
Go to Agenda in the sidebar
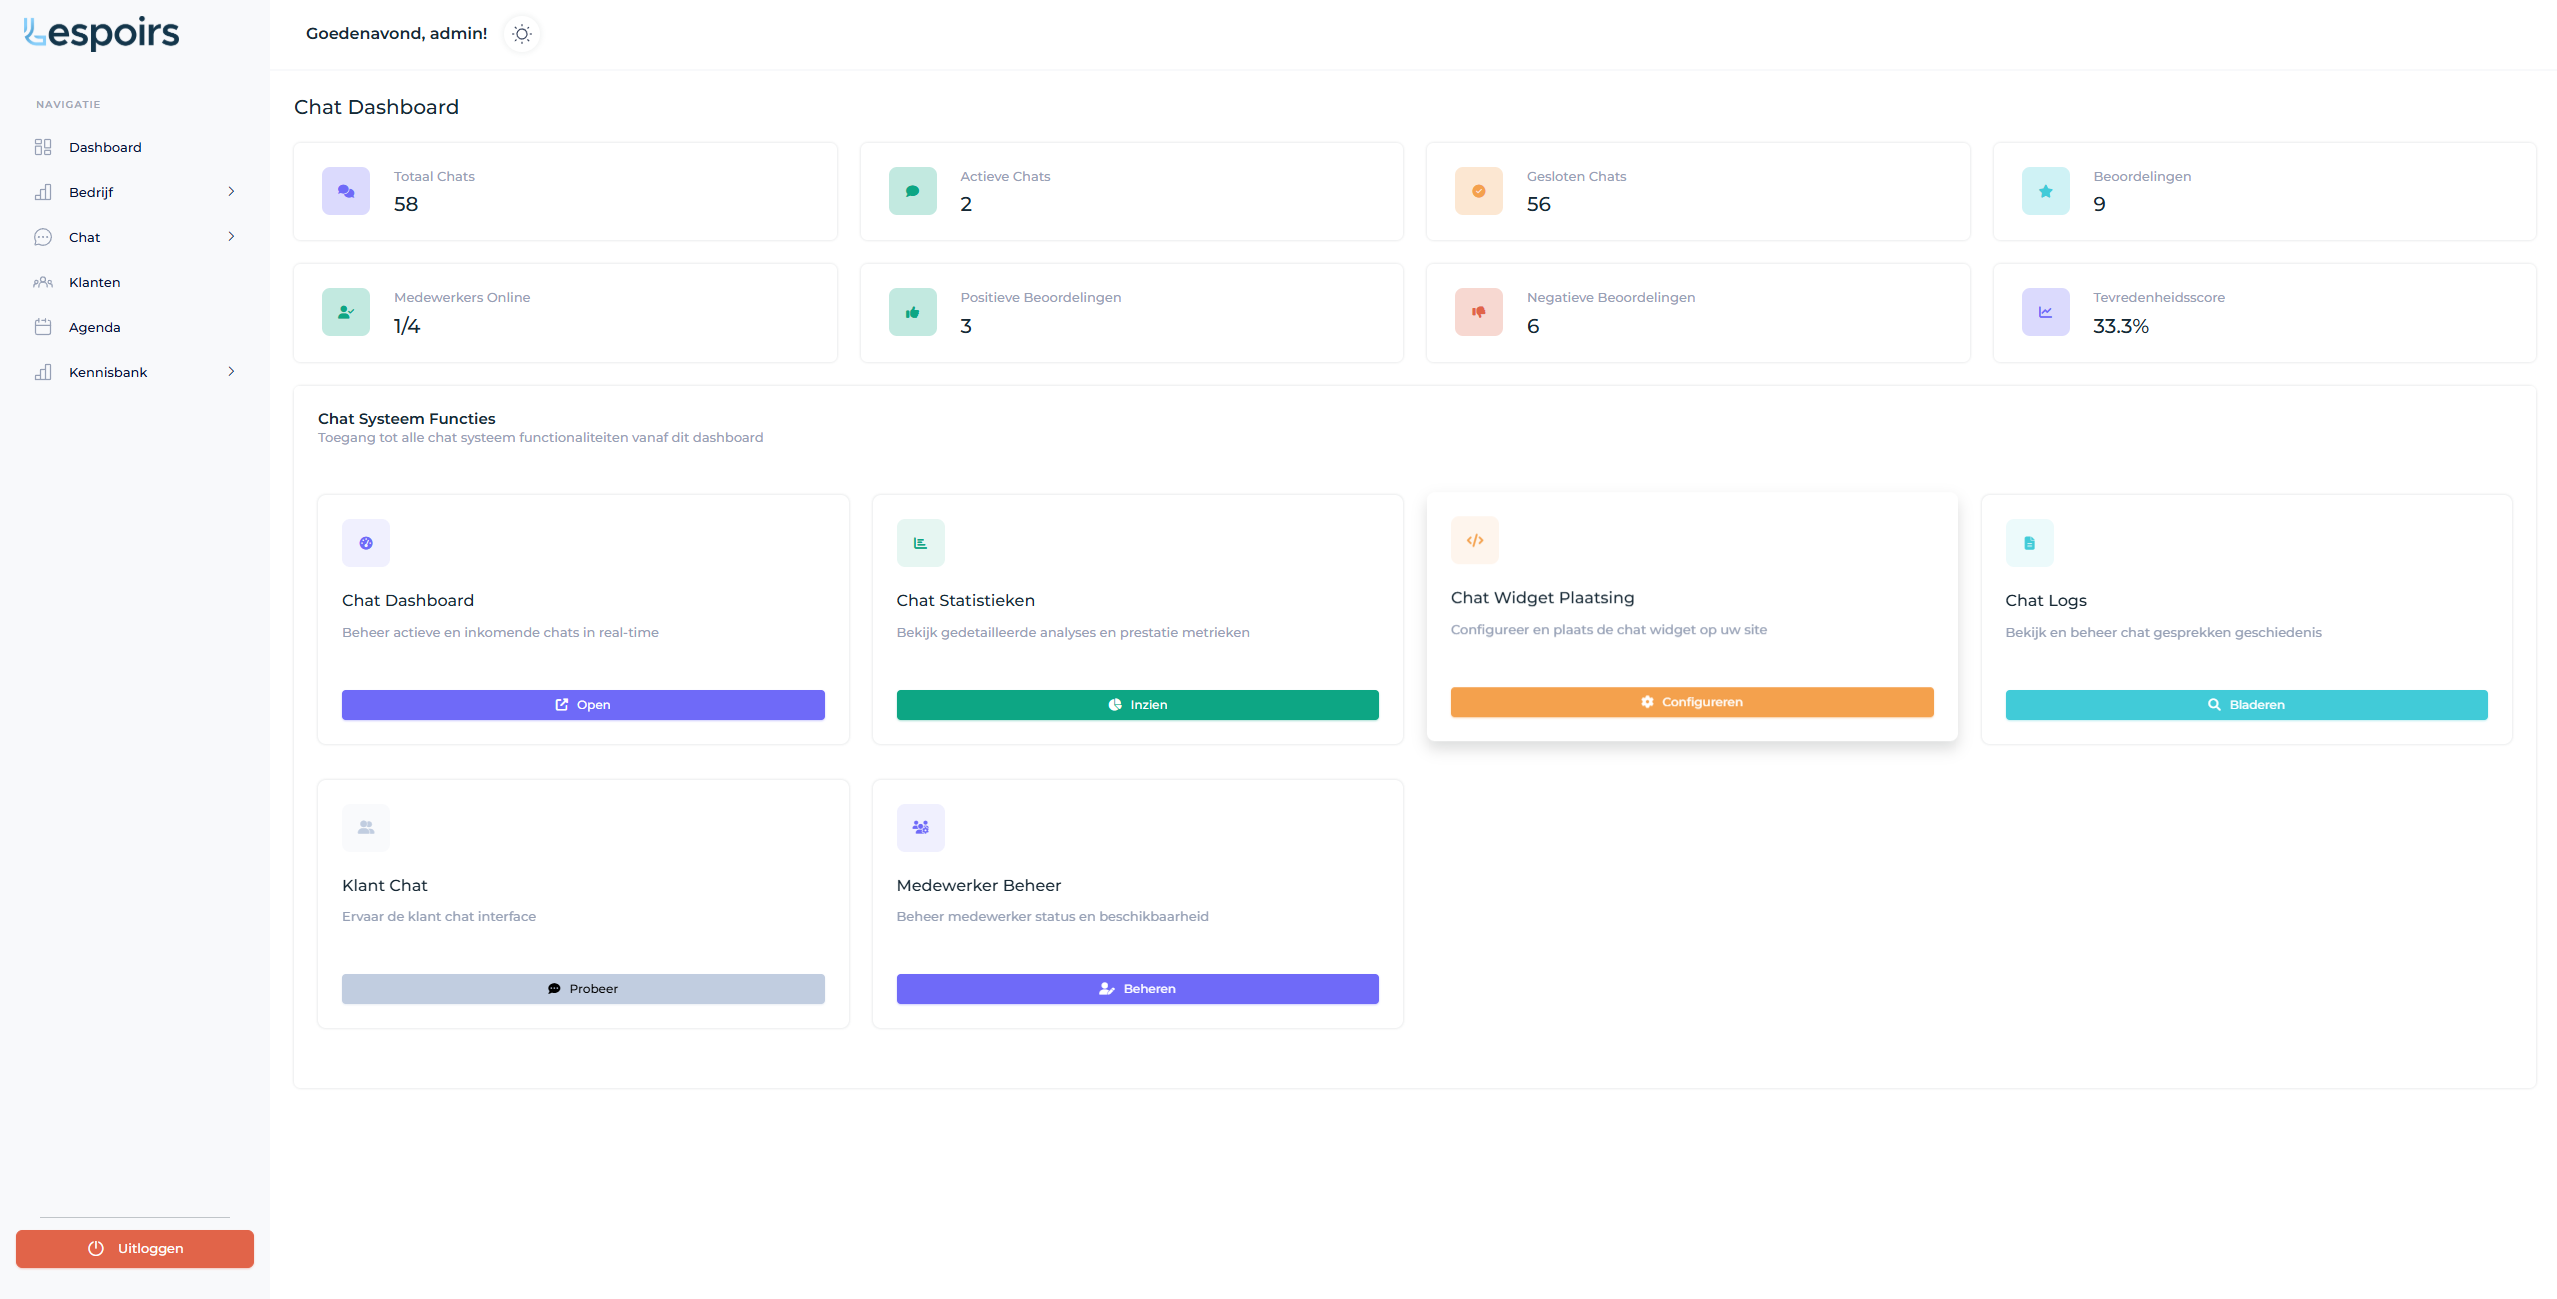point(94,327)
